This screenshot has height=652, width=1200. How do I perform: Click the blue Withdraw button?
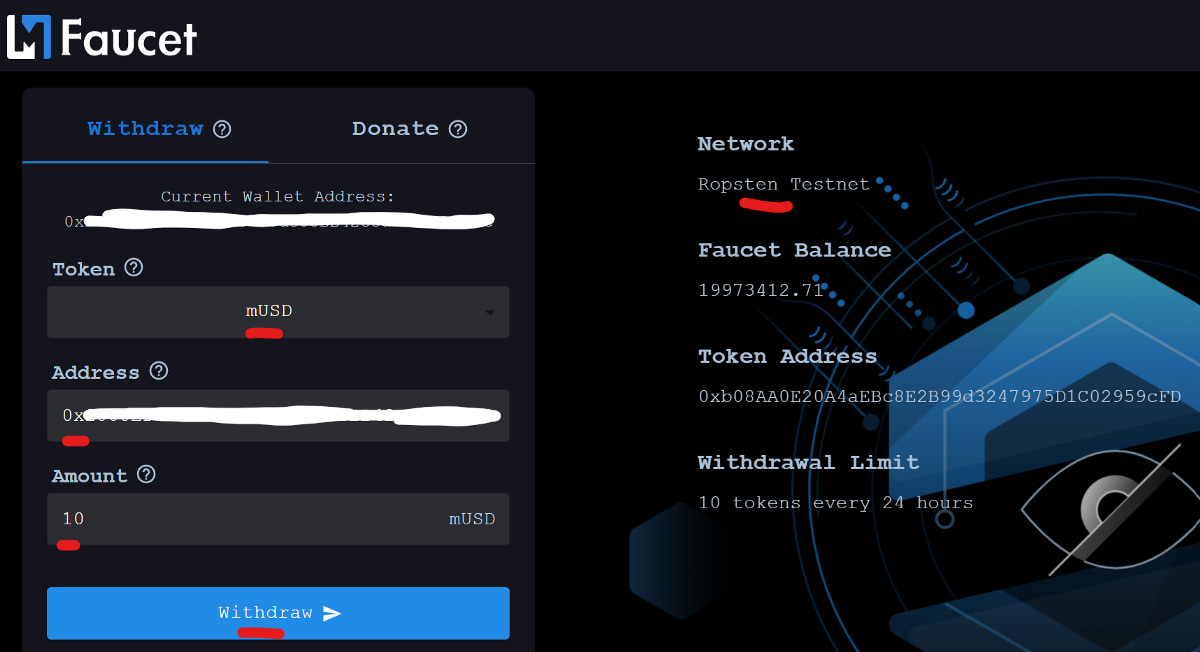click(278, 613)
